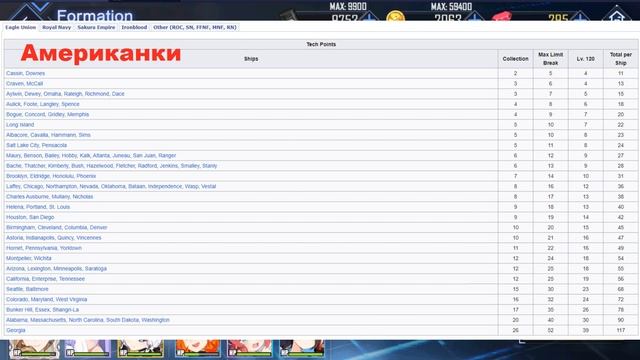
Task: Open the San Juan link
Action: [143, 156]
